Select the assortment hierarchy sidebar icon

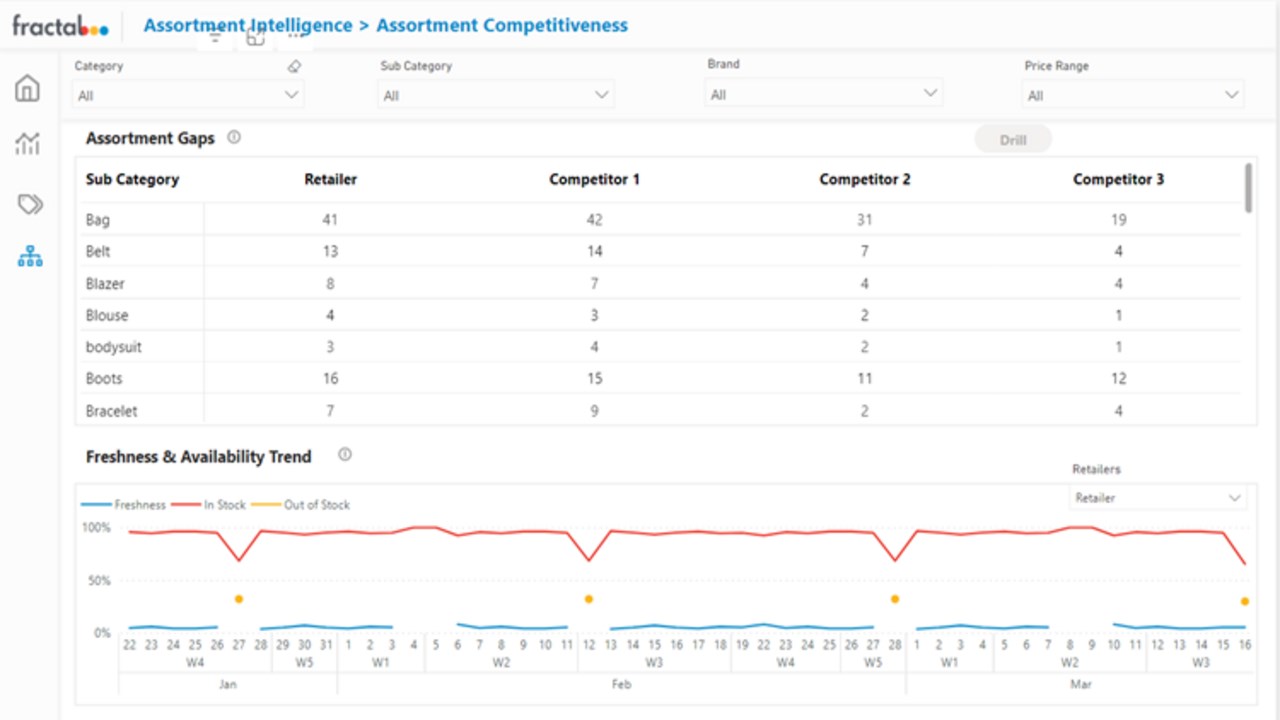pyautogui.click(x=30, y=257)
